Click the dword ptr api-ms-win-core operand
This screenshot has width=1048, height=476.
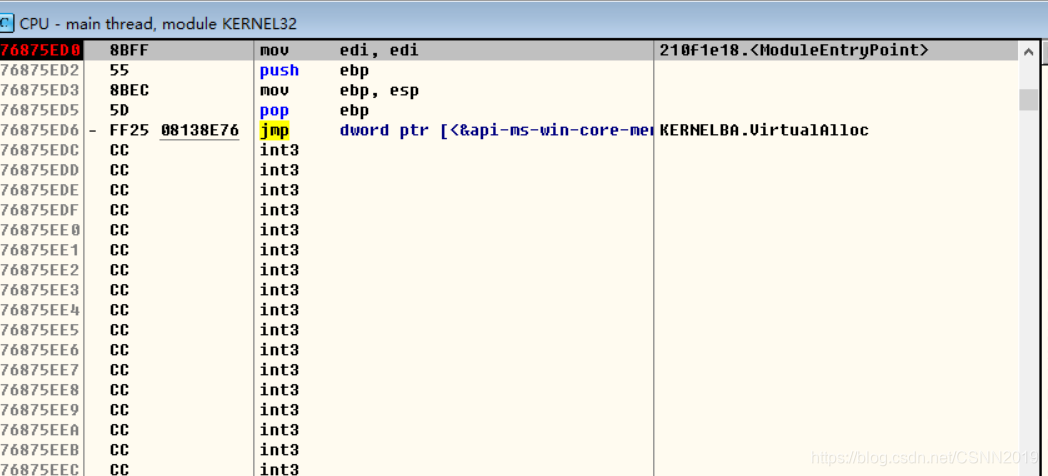[496, 130]
